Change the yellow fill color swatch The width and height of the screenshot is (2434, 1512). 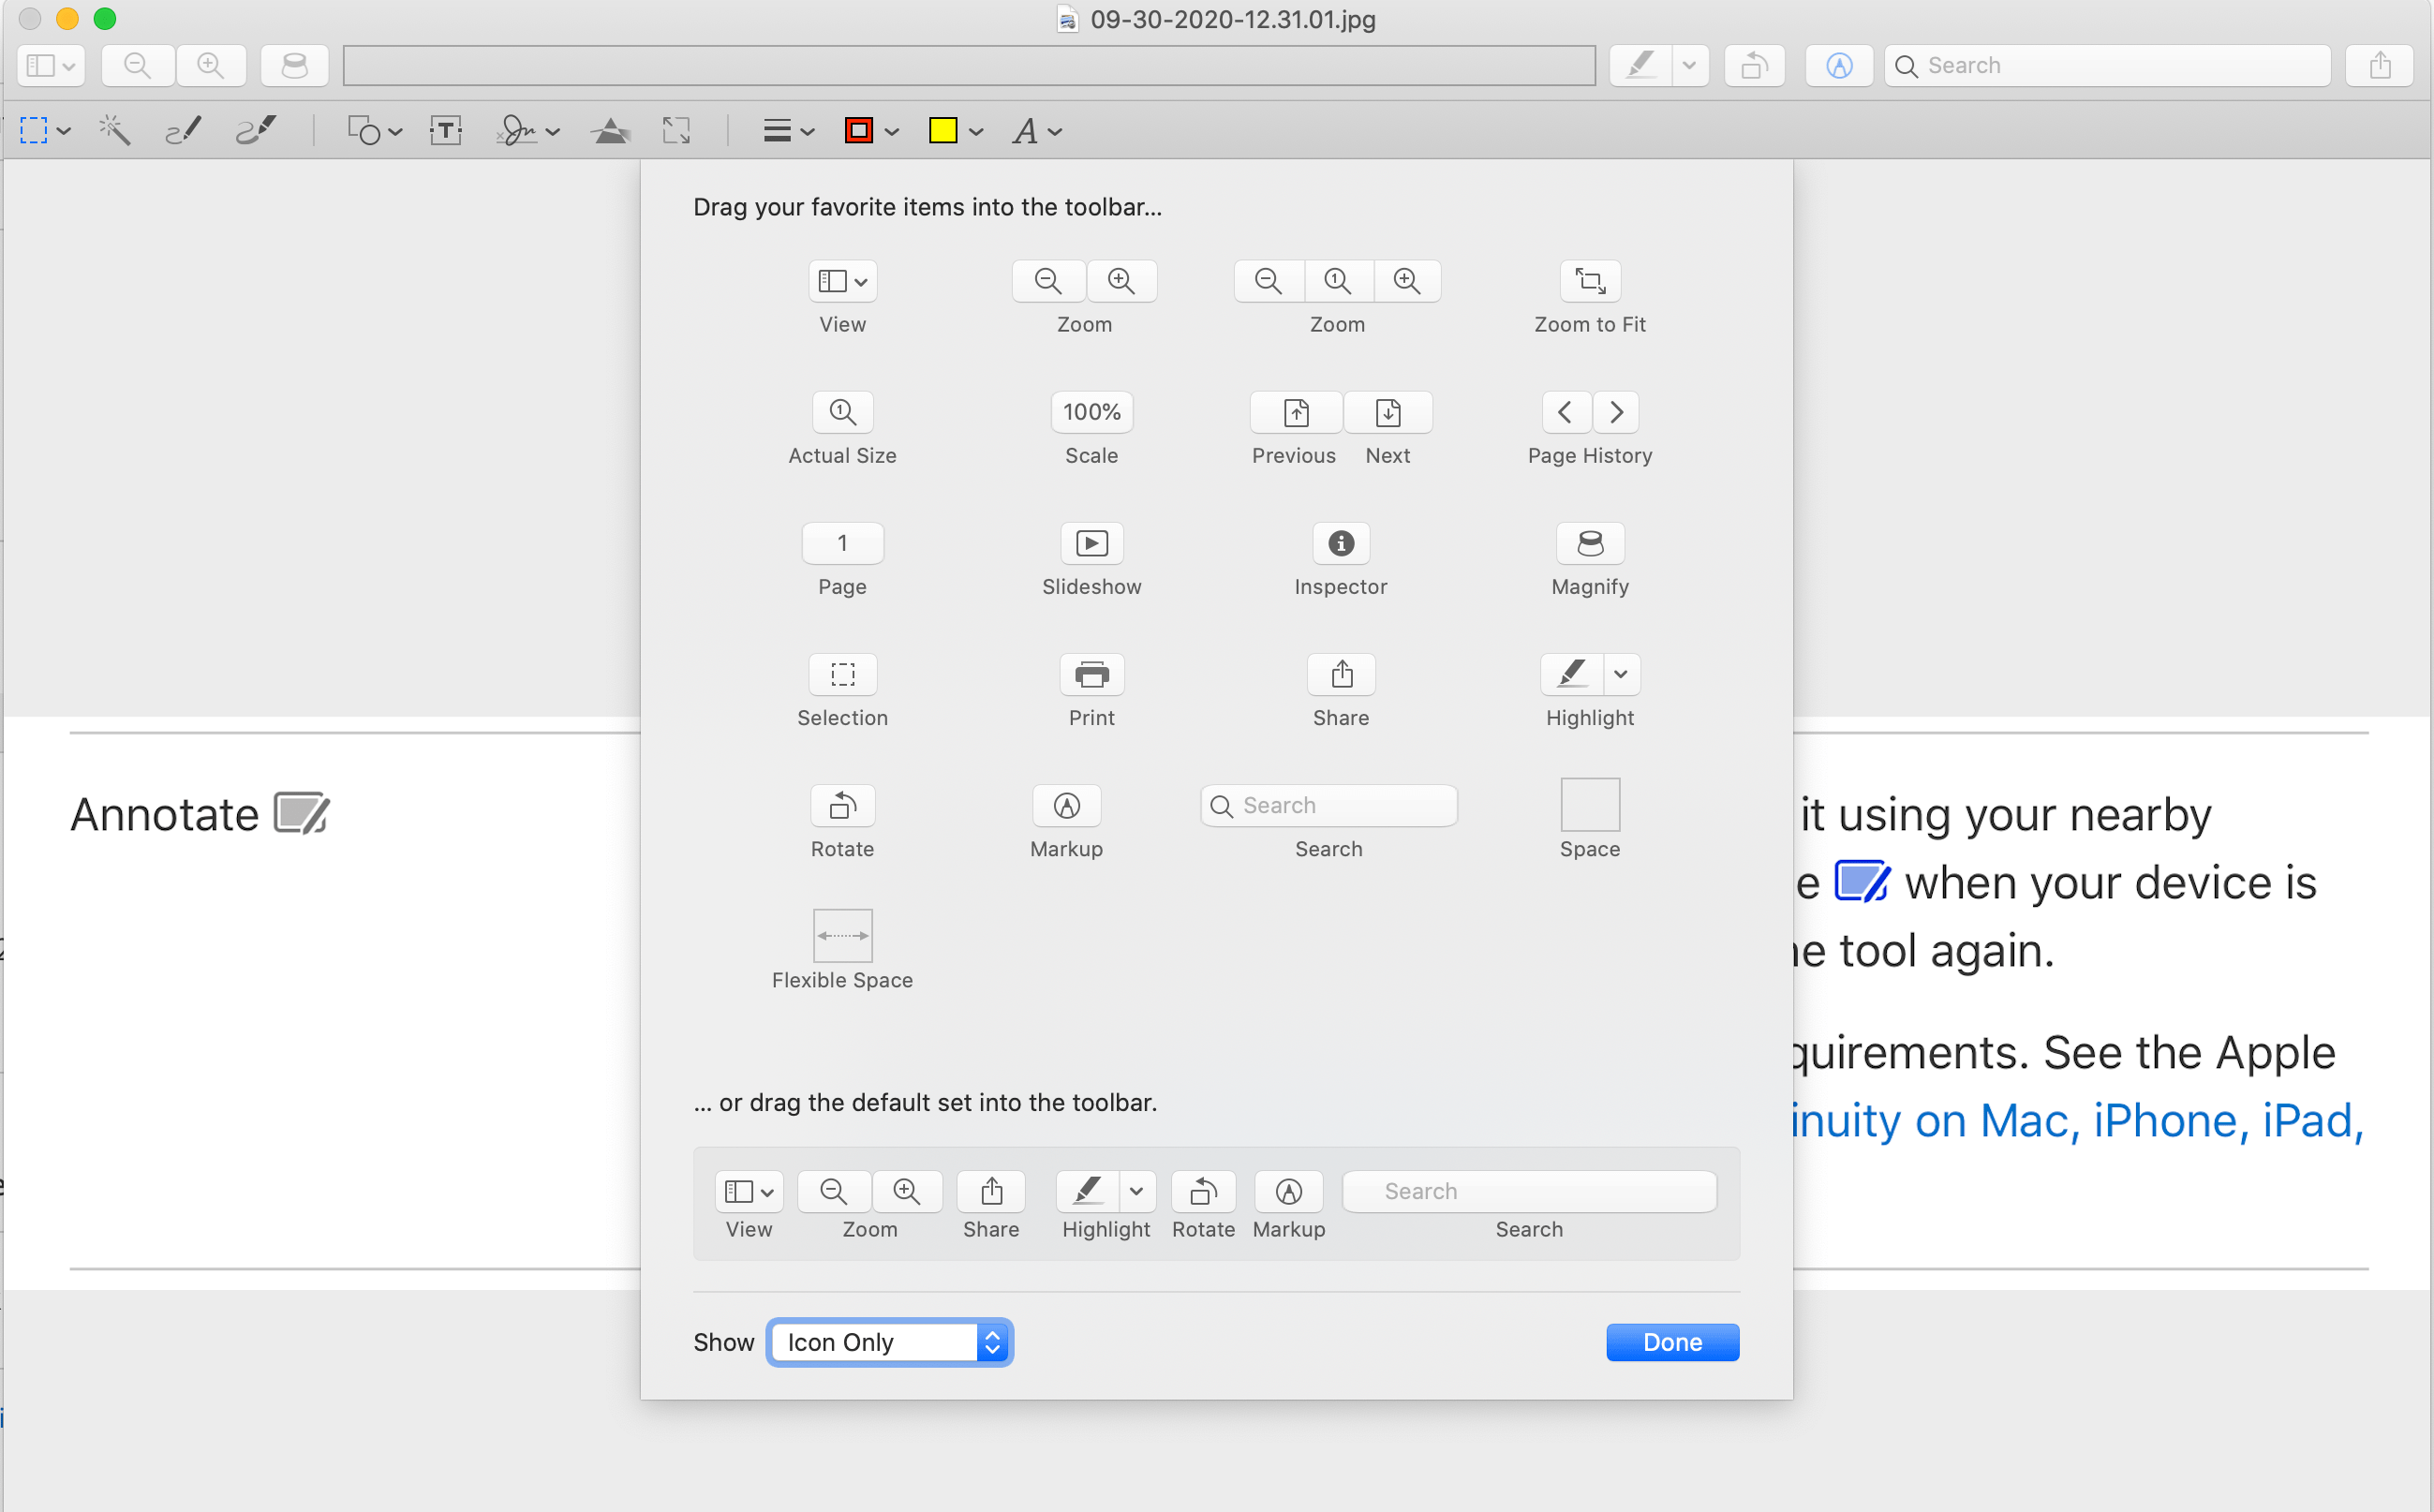pos(945,131)
